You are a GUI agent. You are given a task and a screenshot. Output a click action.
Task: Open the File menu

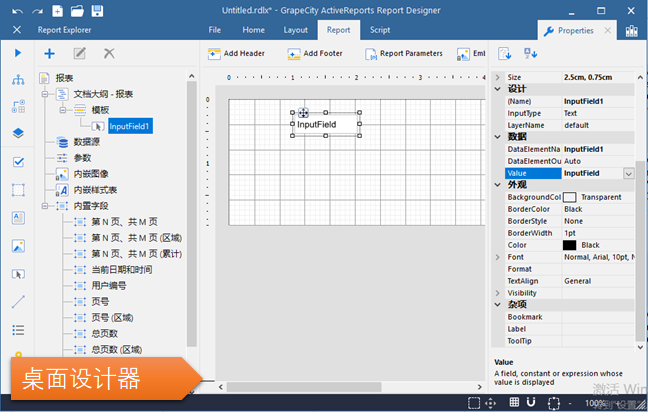(214, 30)
